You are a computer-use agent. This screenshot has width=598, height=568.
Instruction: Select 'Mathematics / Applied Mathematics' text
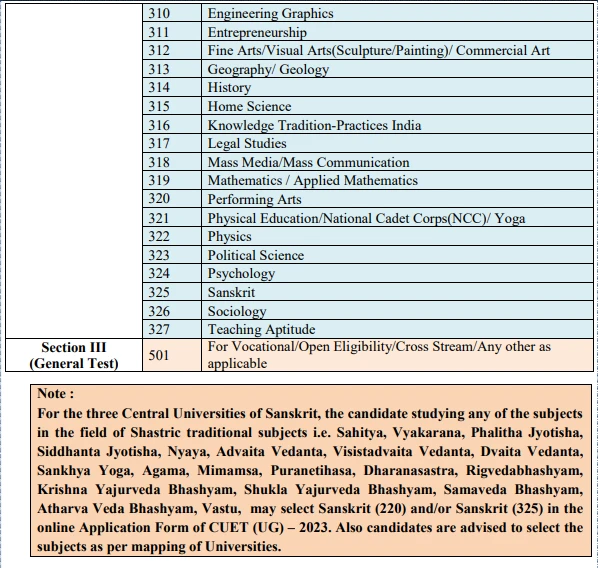click(312, 180)
